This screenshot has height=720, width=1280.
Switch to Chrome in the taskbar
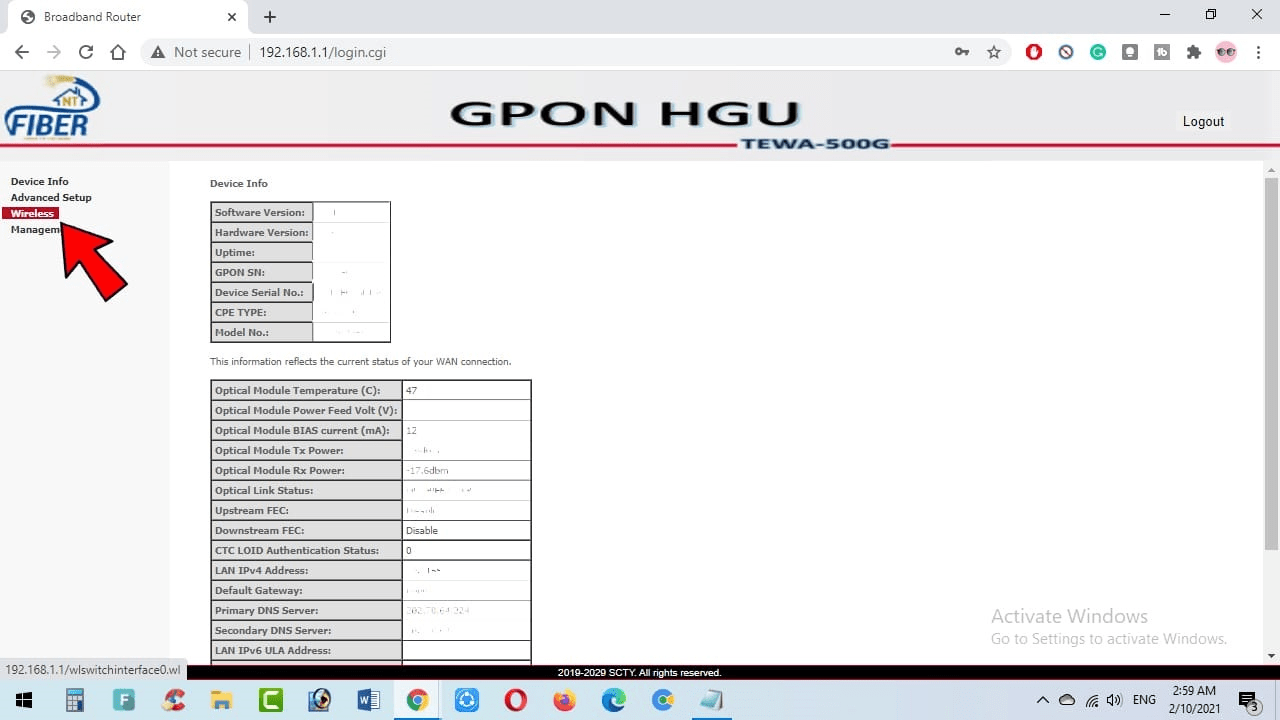[x=418, y=700]
